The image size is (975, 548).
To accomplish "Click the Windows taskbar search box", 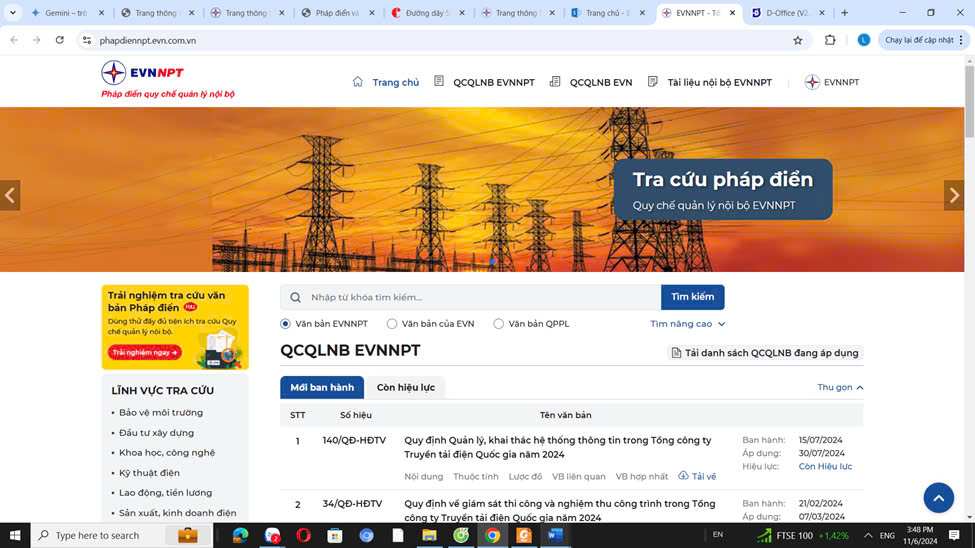I will (122, 535).
